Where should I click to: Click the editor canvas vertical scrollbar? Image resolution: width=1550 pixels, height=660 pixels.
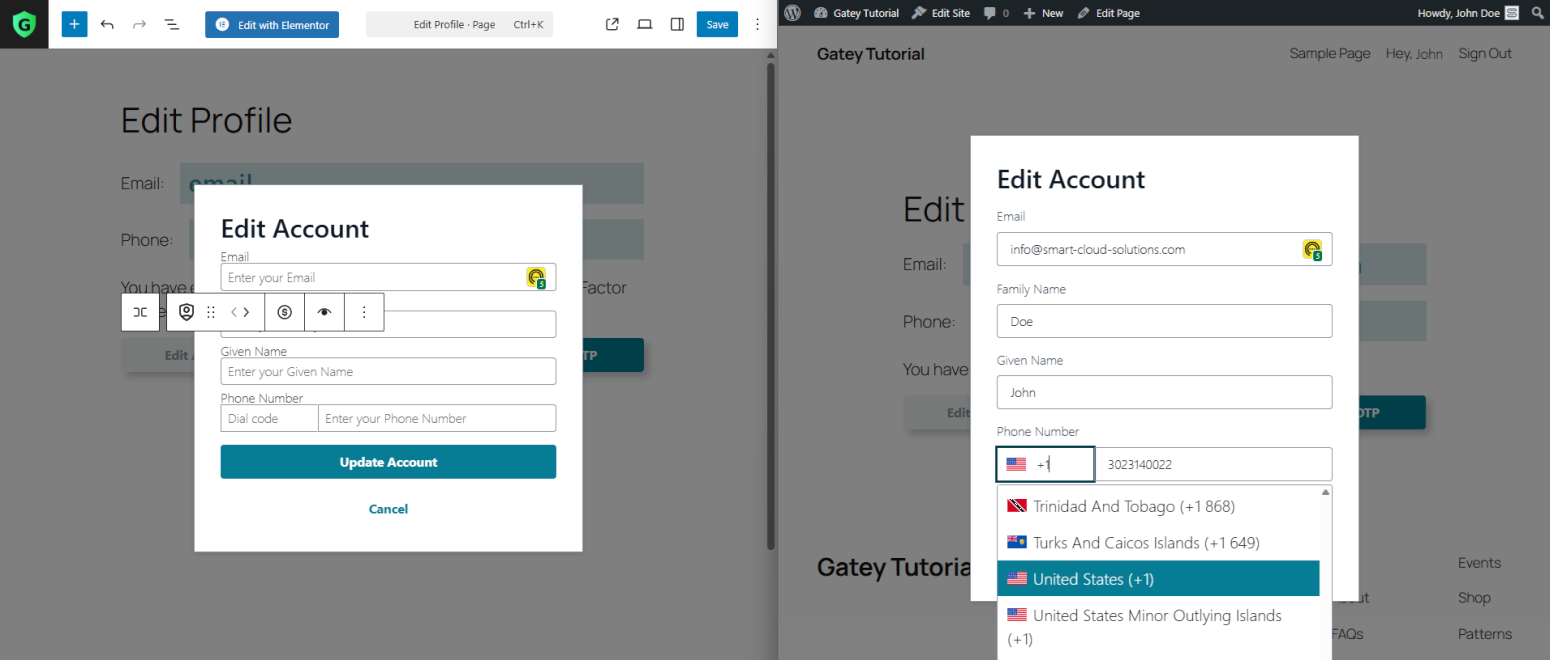click(x=770, y=305)
